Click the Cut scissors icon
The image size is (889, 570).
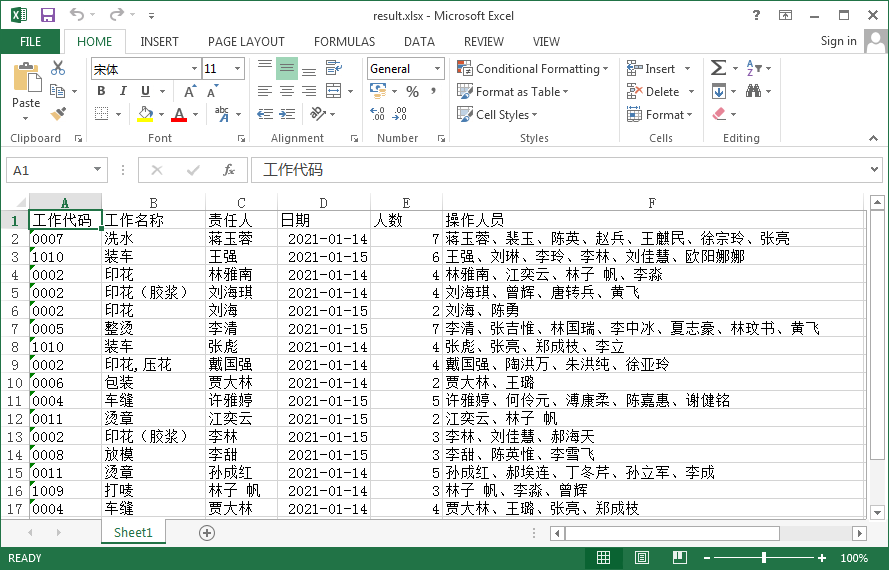pos(58,69)
